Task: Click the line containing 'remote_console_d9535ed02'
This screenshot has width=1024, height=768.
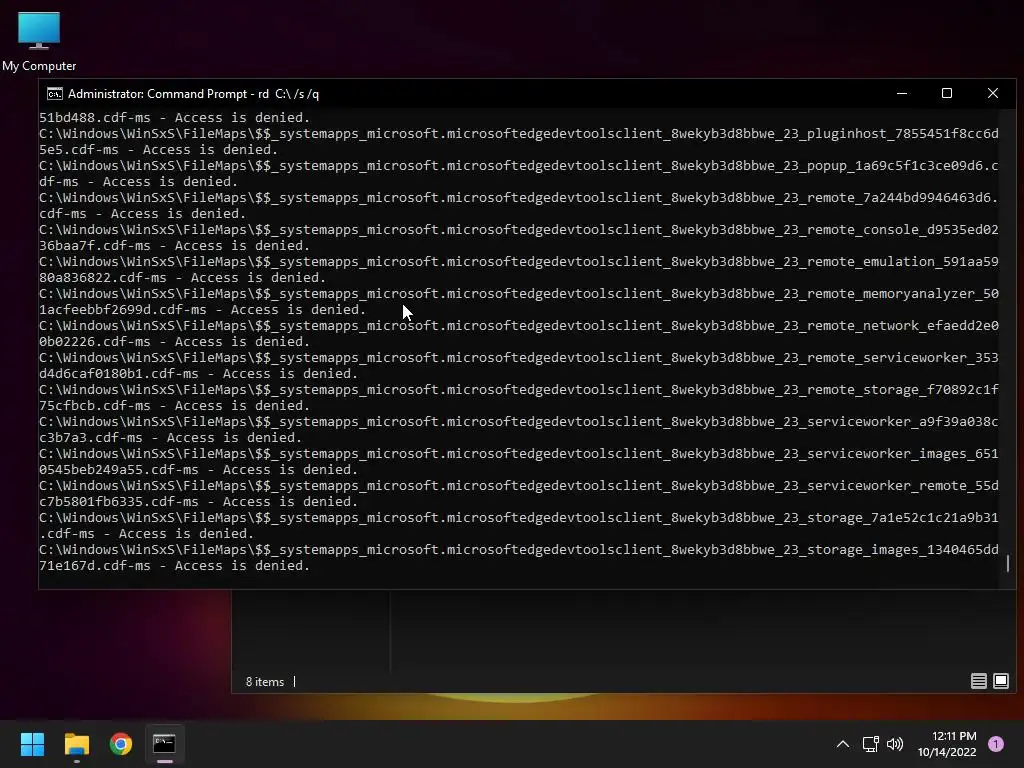Action: [519, 229]
